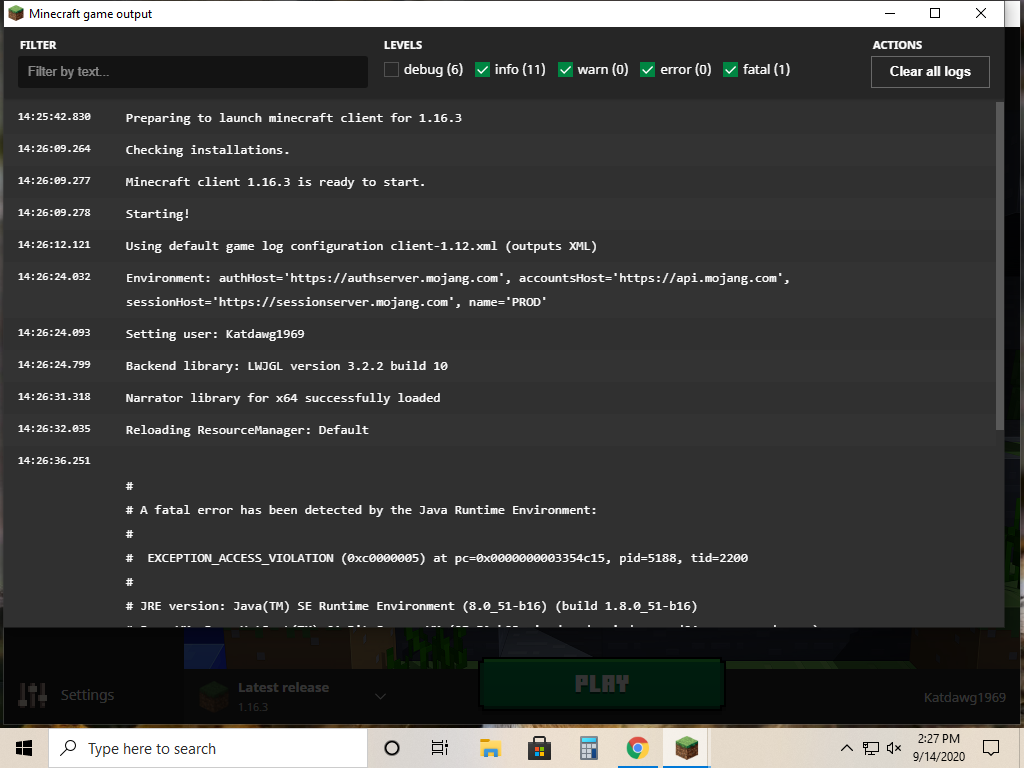Select the Environment authHost log line
Screen dimensions: 1024x768
tap(458, 290)
